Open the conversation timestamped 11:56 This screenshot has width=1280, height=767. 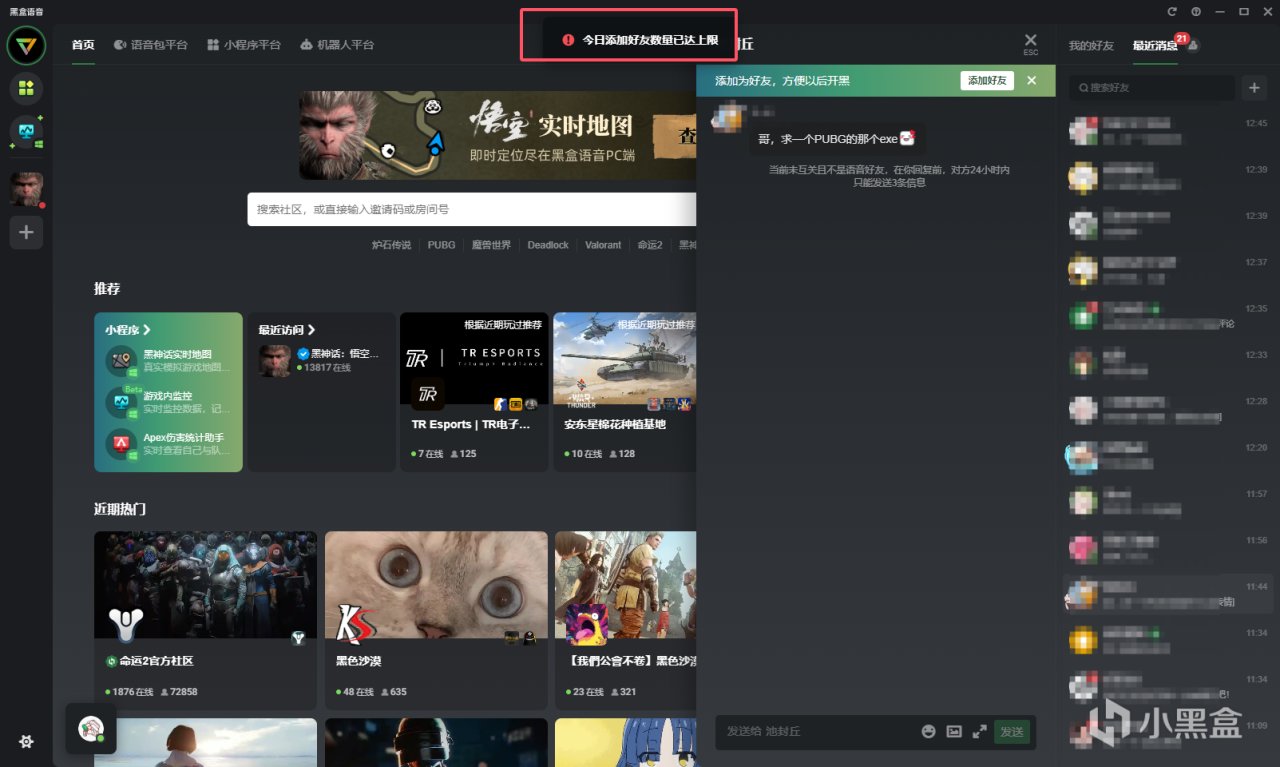(x=1168, y=548)
